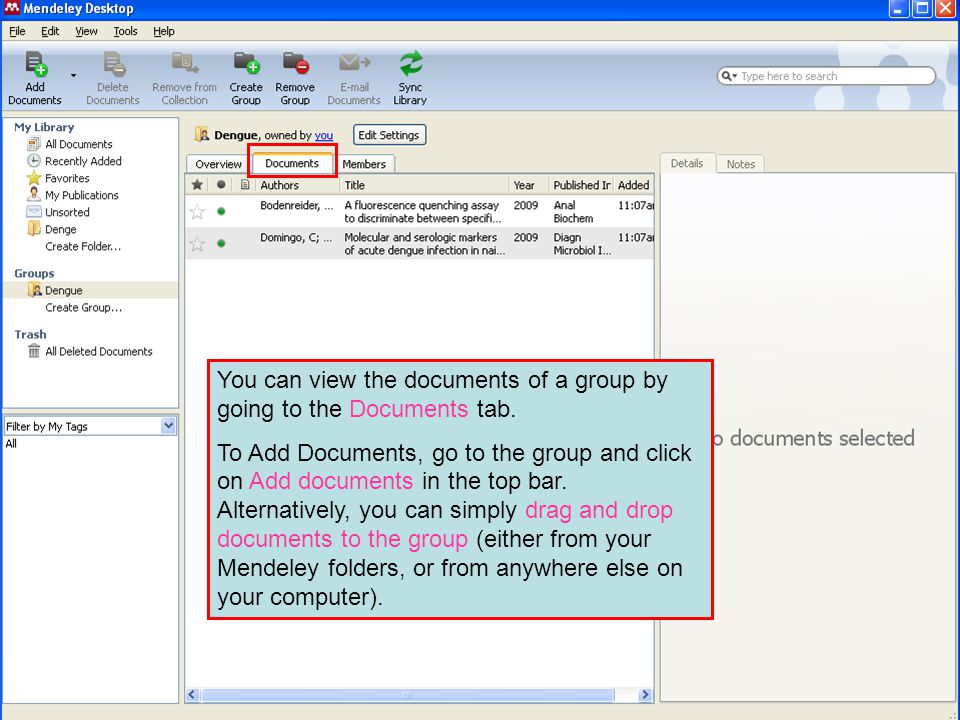Image resolution: width=960 pixels, height=720 pixels.
Task: Open the Denge folder
Action: (x=61, y=230)
